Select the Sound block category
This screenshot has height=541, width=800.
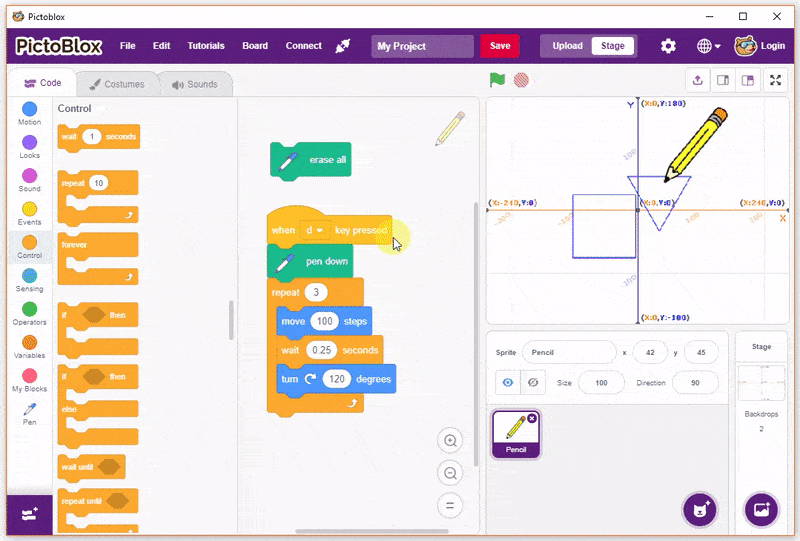click(30, 180)
